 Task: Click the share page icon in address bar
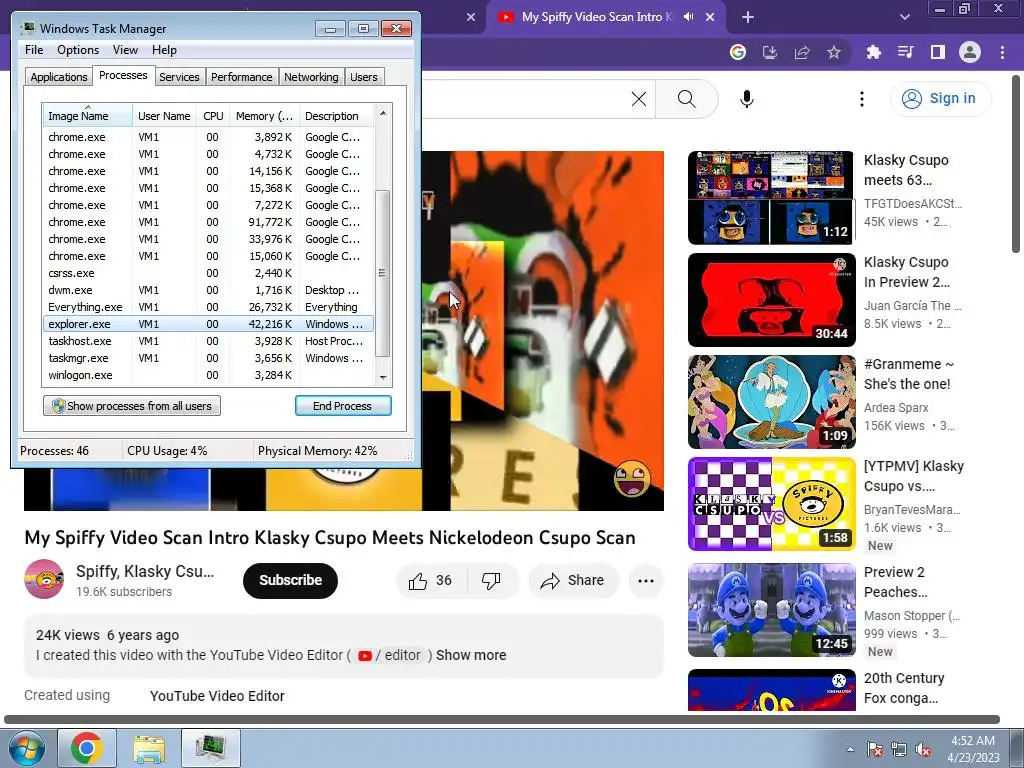802,52
